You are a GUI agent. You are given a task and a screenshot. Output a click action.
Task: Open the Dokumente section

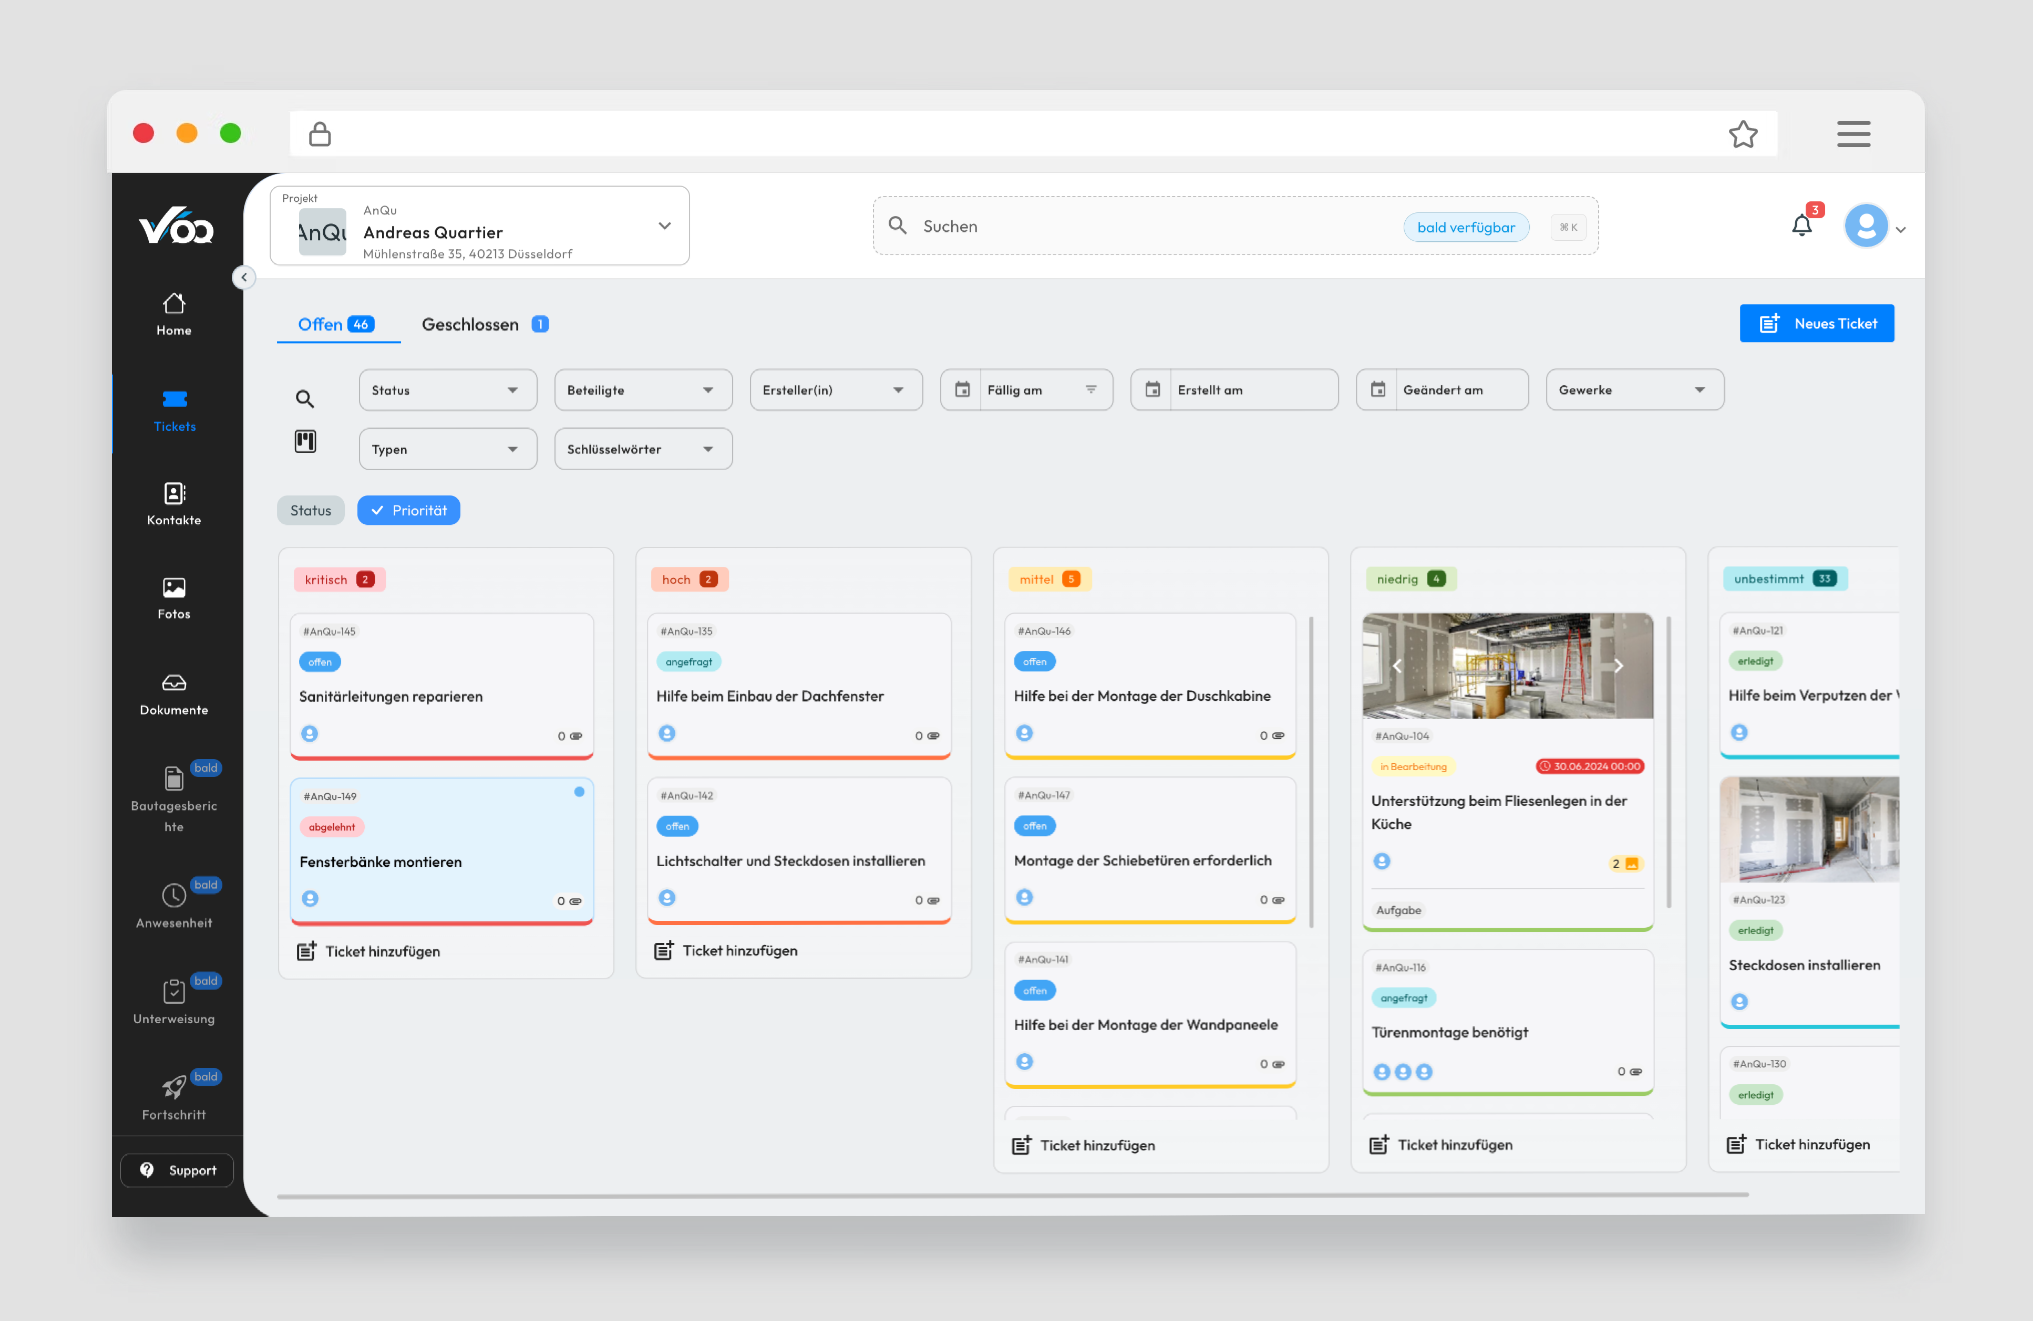[173, 692]
